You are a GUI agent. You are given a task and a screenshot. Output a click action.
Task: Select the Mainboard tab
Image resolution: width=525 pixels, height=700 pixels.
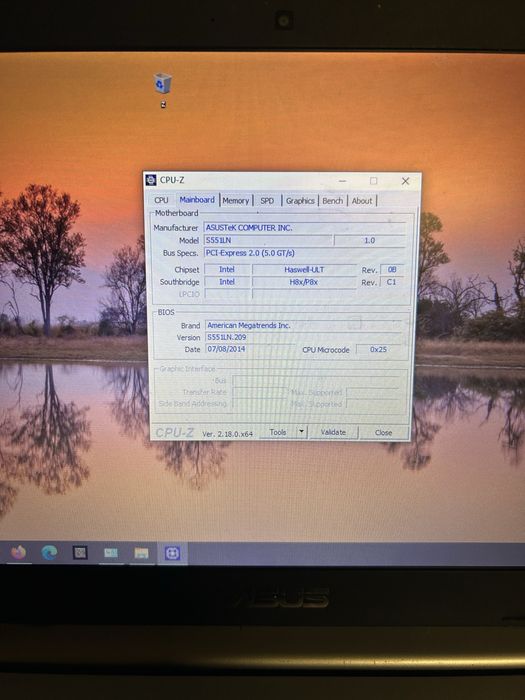(197, 200)
